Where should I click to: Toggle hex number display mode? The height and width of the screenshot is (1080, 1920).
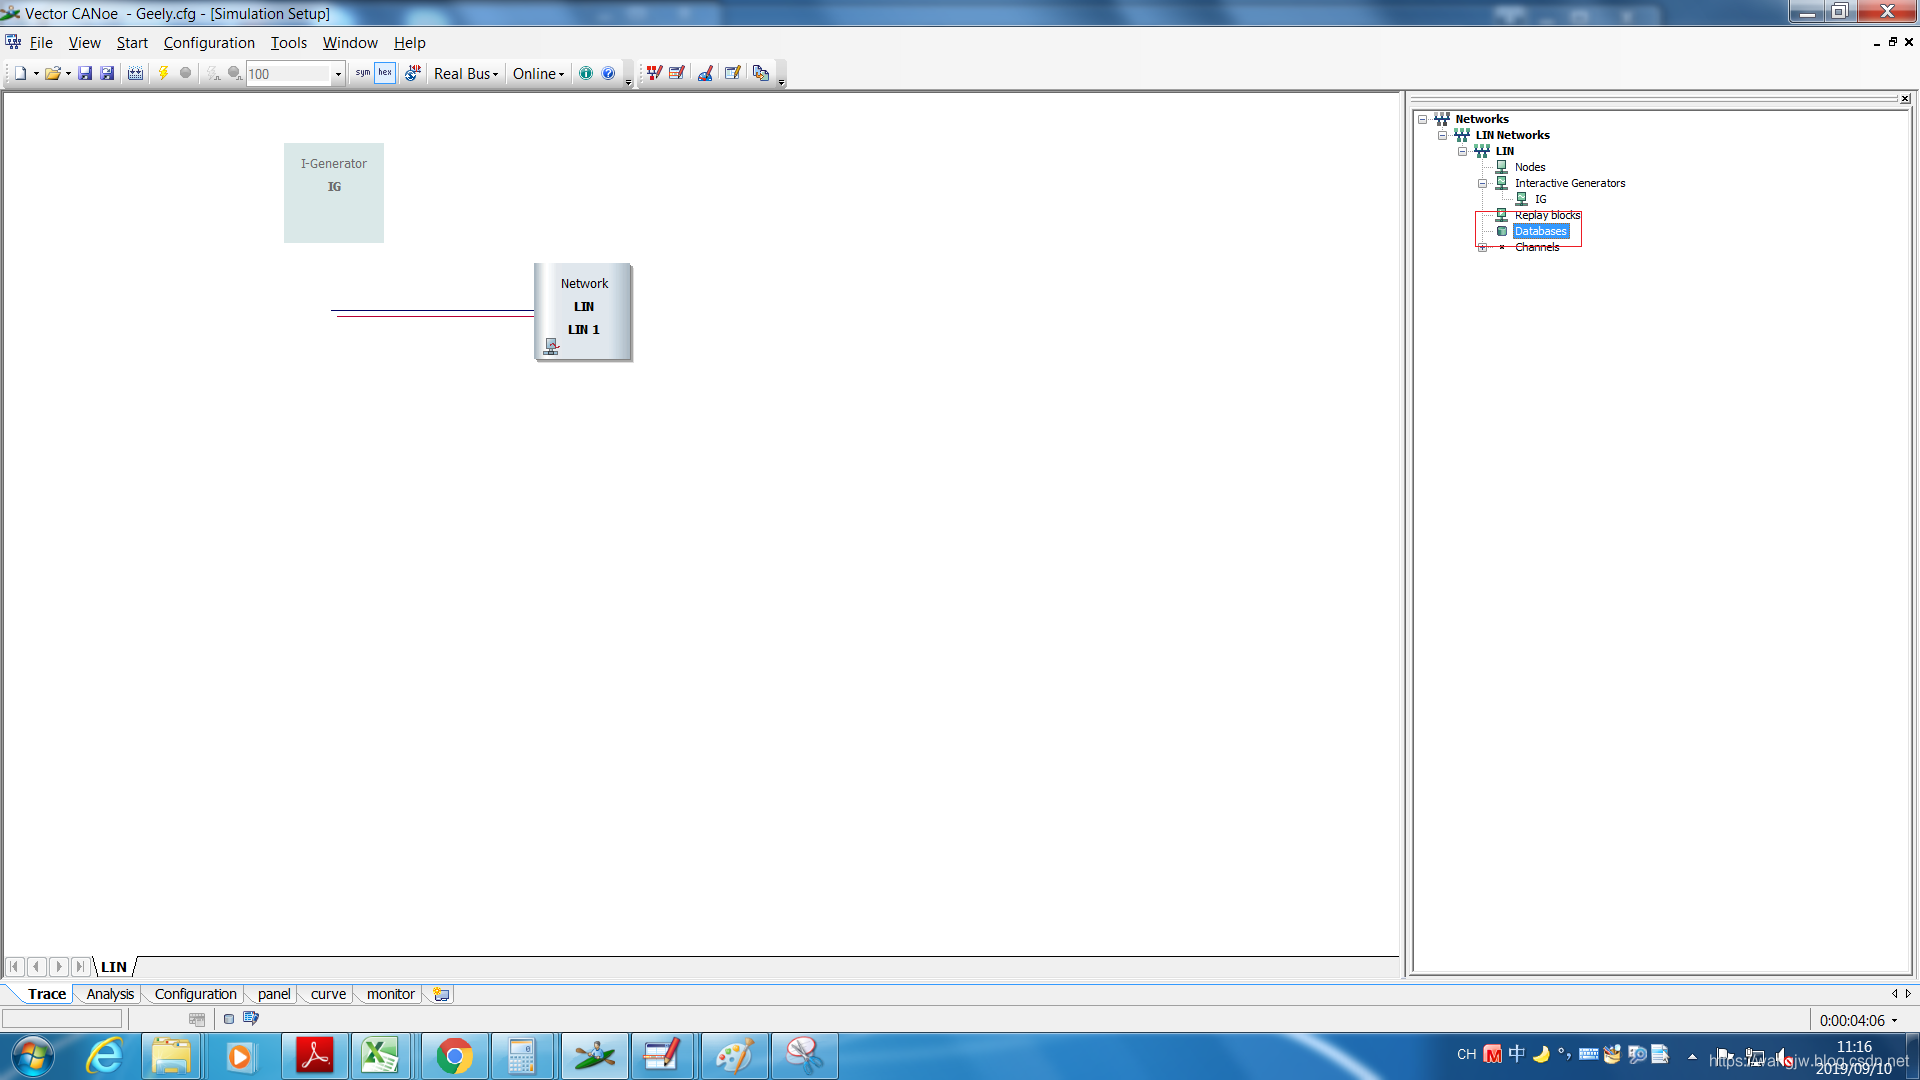pos(385,73)
